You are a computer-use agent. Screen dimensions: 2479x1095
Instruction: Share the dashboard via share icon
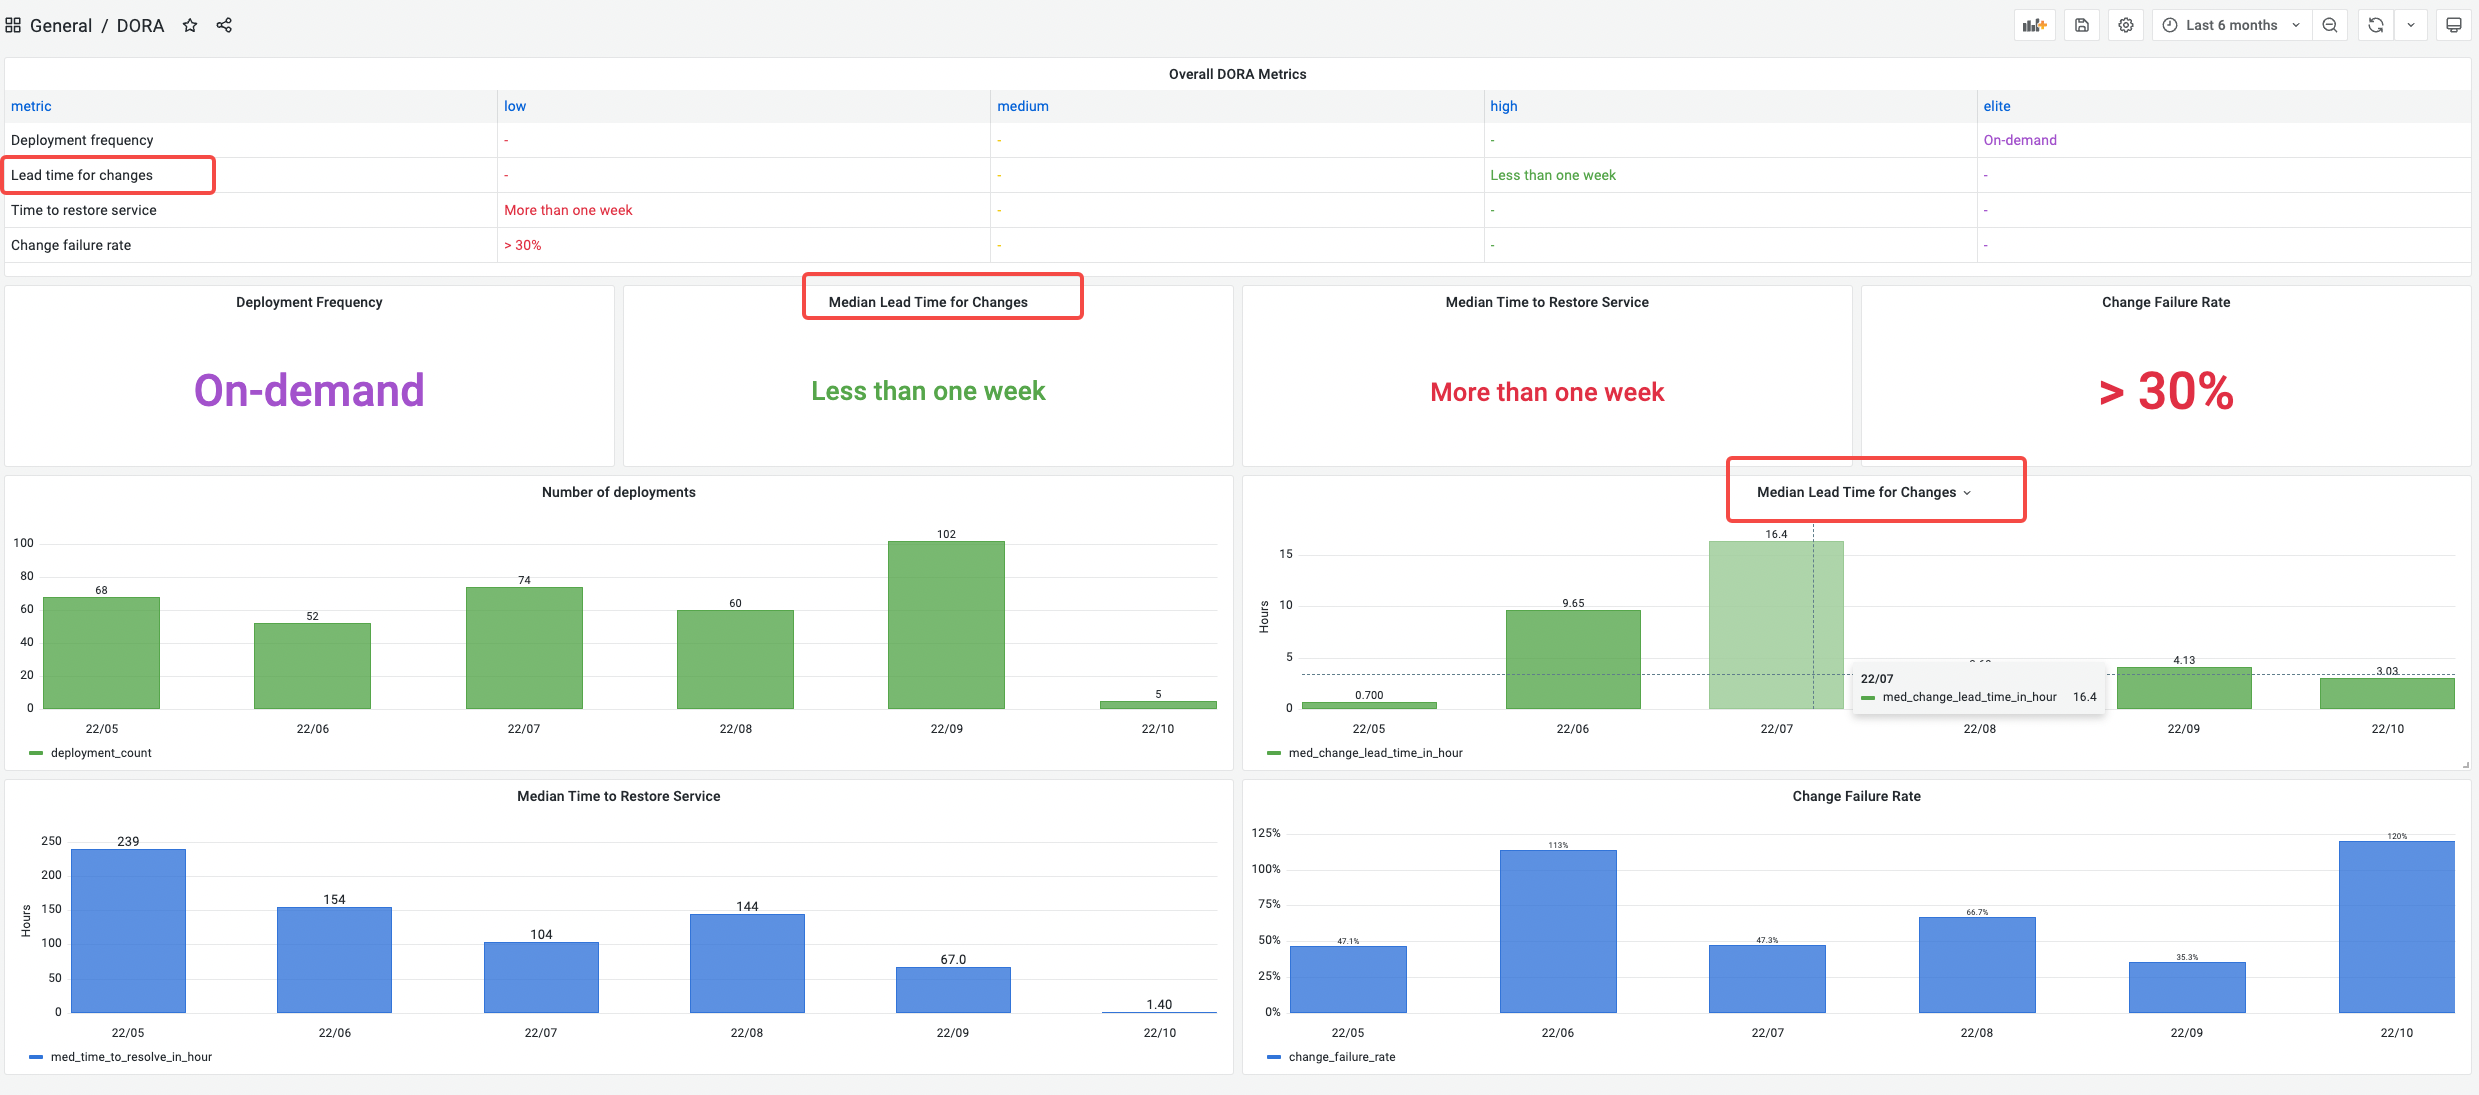tap(224, 25)
